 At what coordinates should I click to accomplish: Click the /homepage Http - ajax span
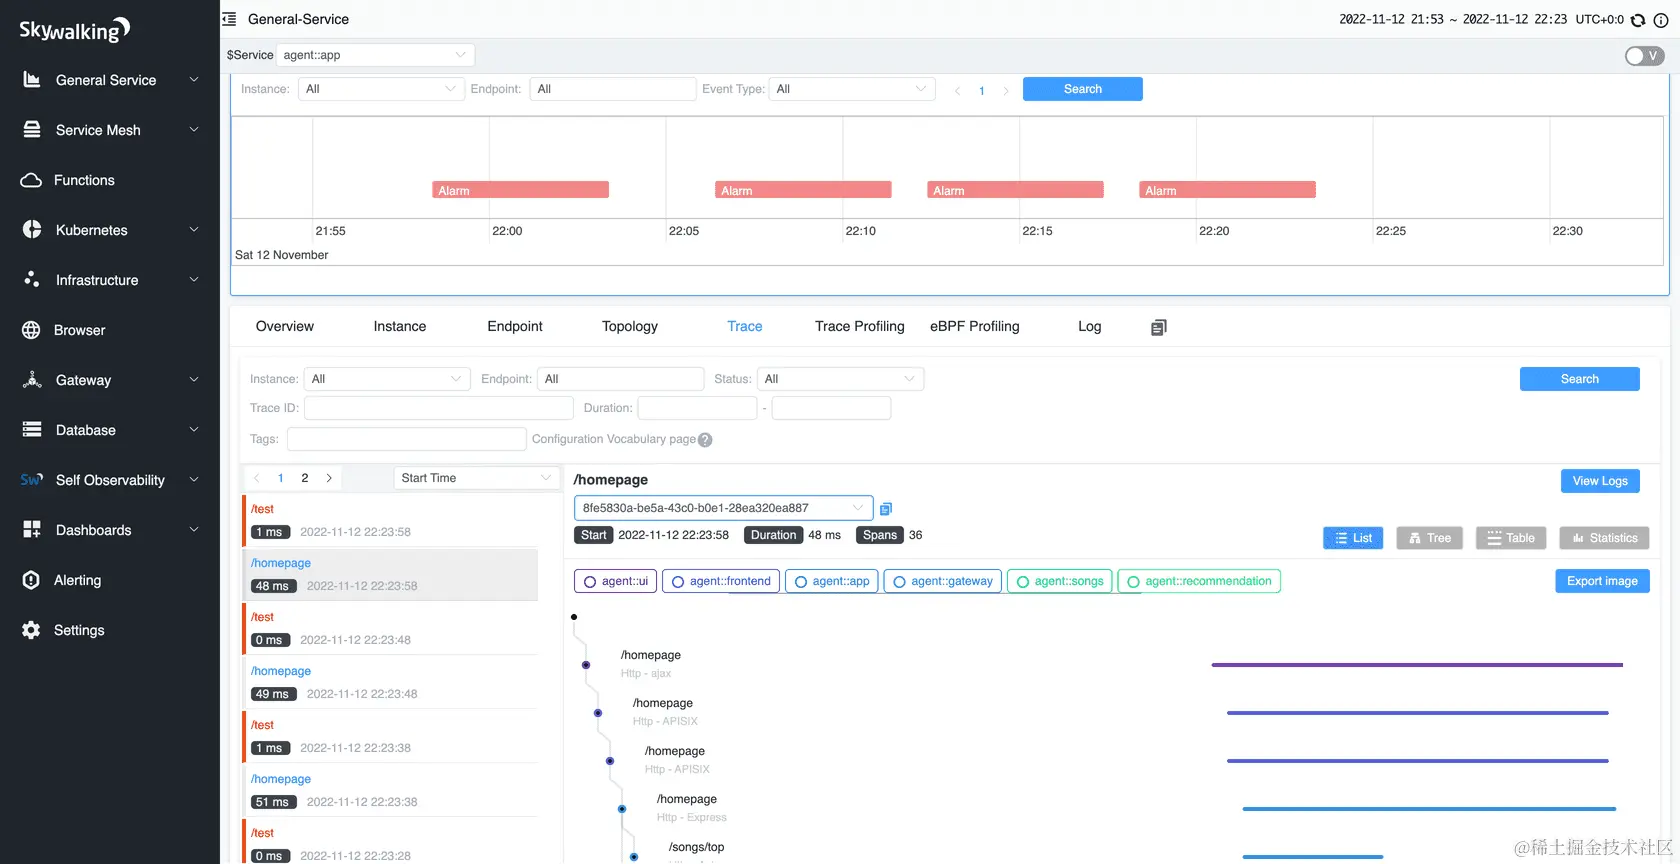650,664
